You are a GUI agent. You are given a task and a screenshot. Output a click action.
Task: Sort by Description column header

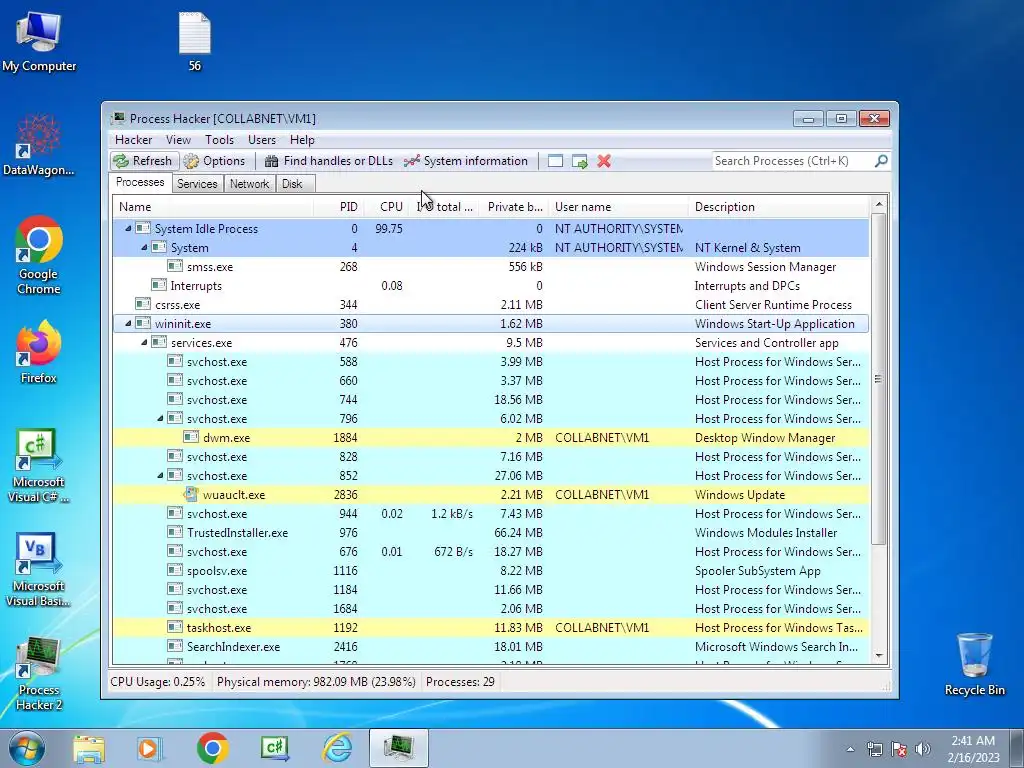pyautogui.click(x=778, y=207)
